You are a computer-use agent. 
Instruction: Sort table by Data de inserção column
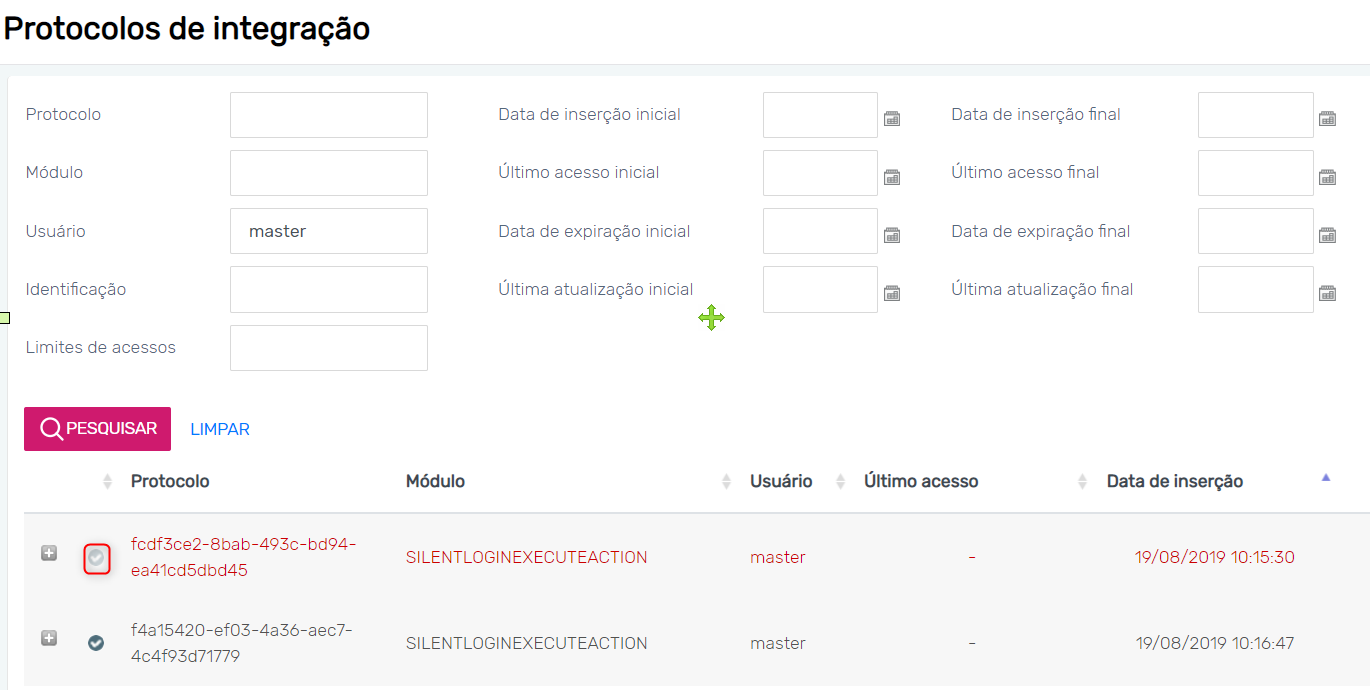tap(1174, 481)
